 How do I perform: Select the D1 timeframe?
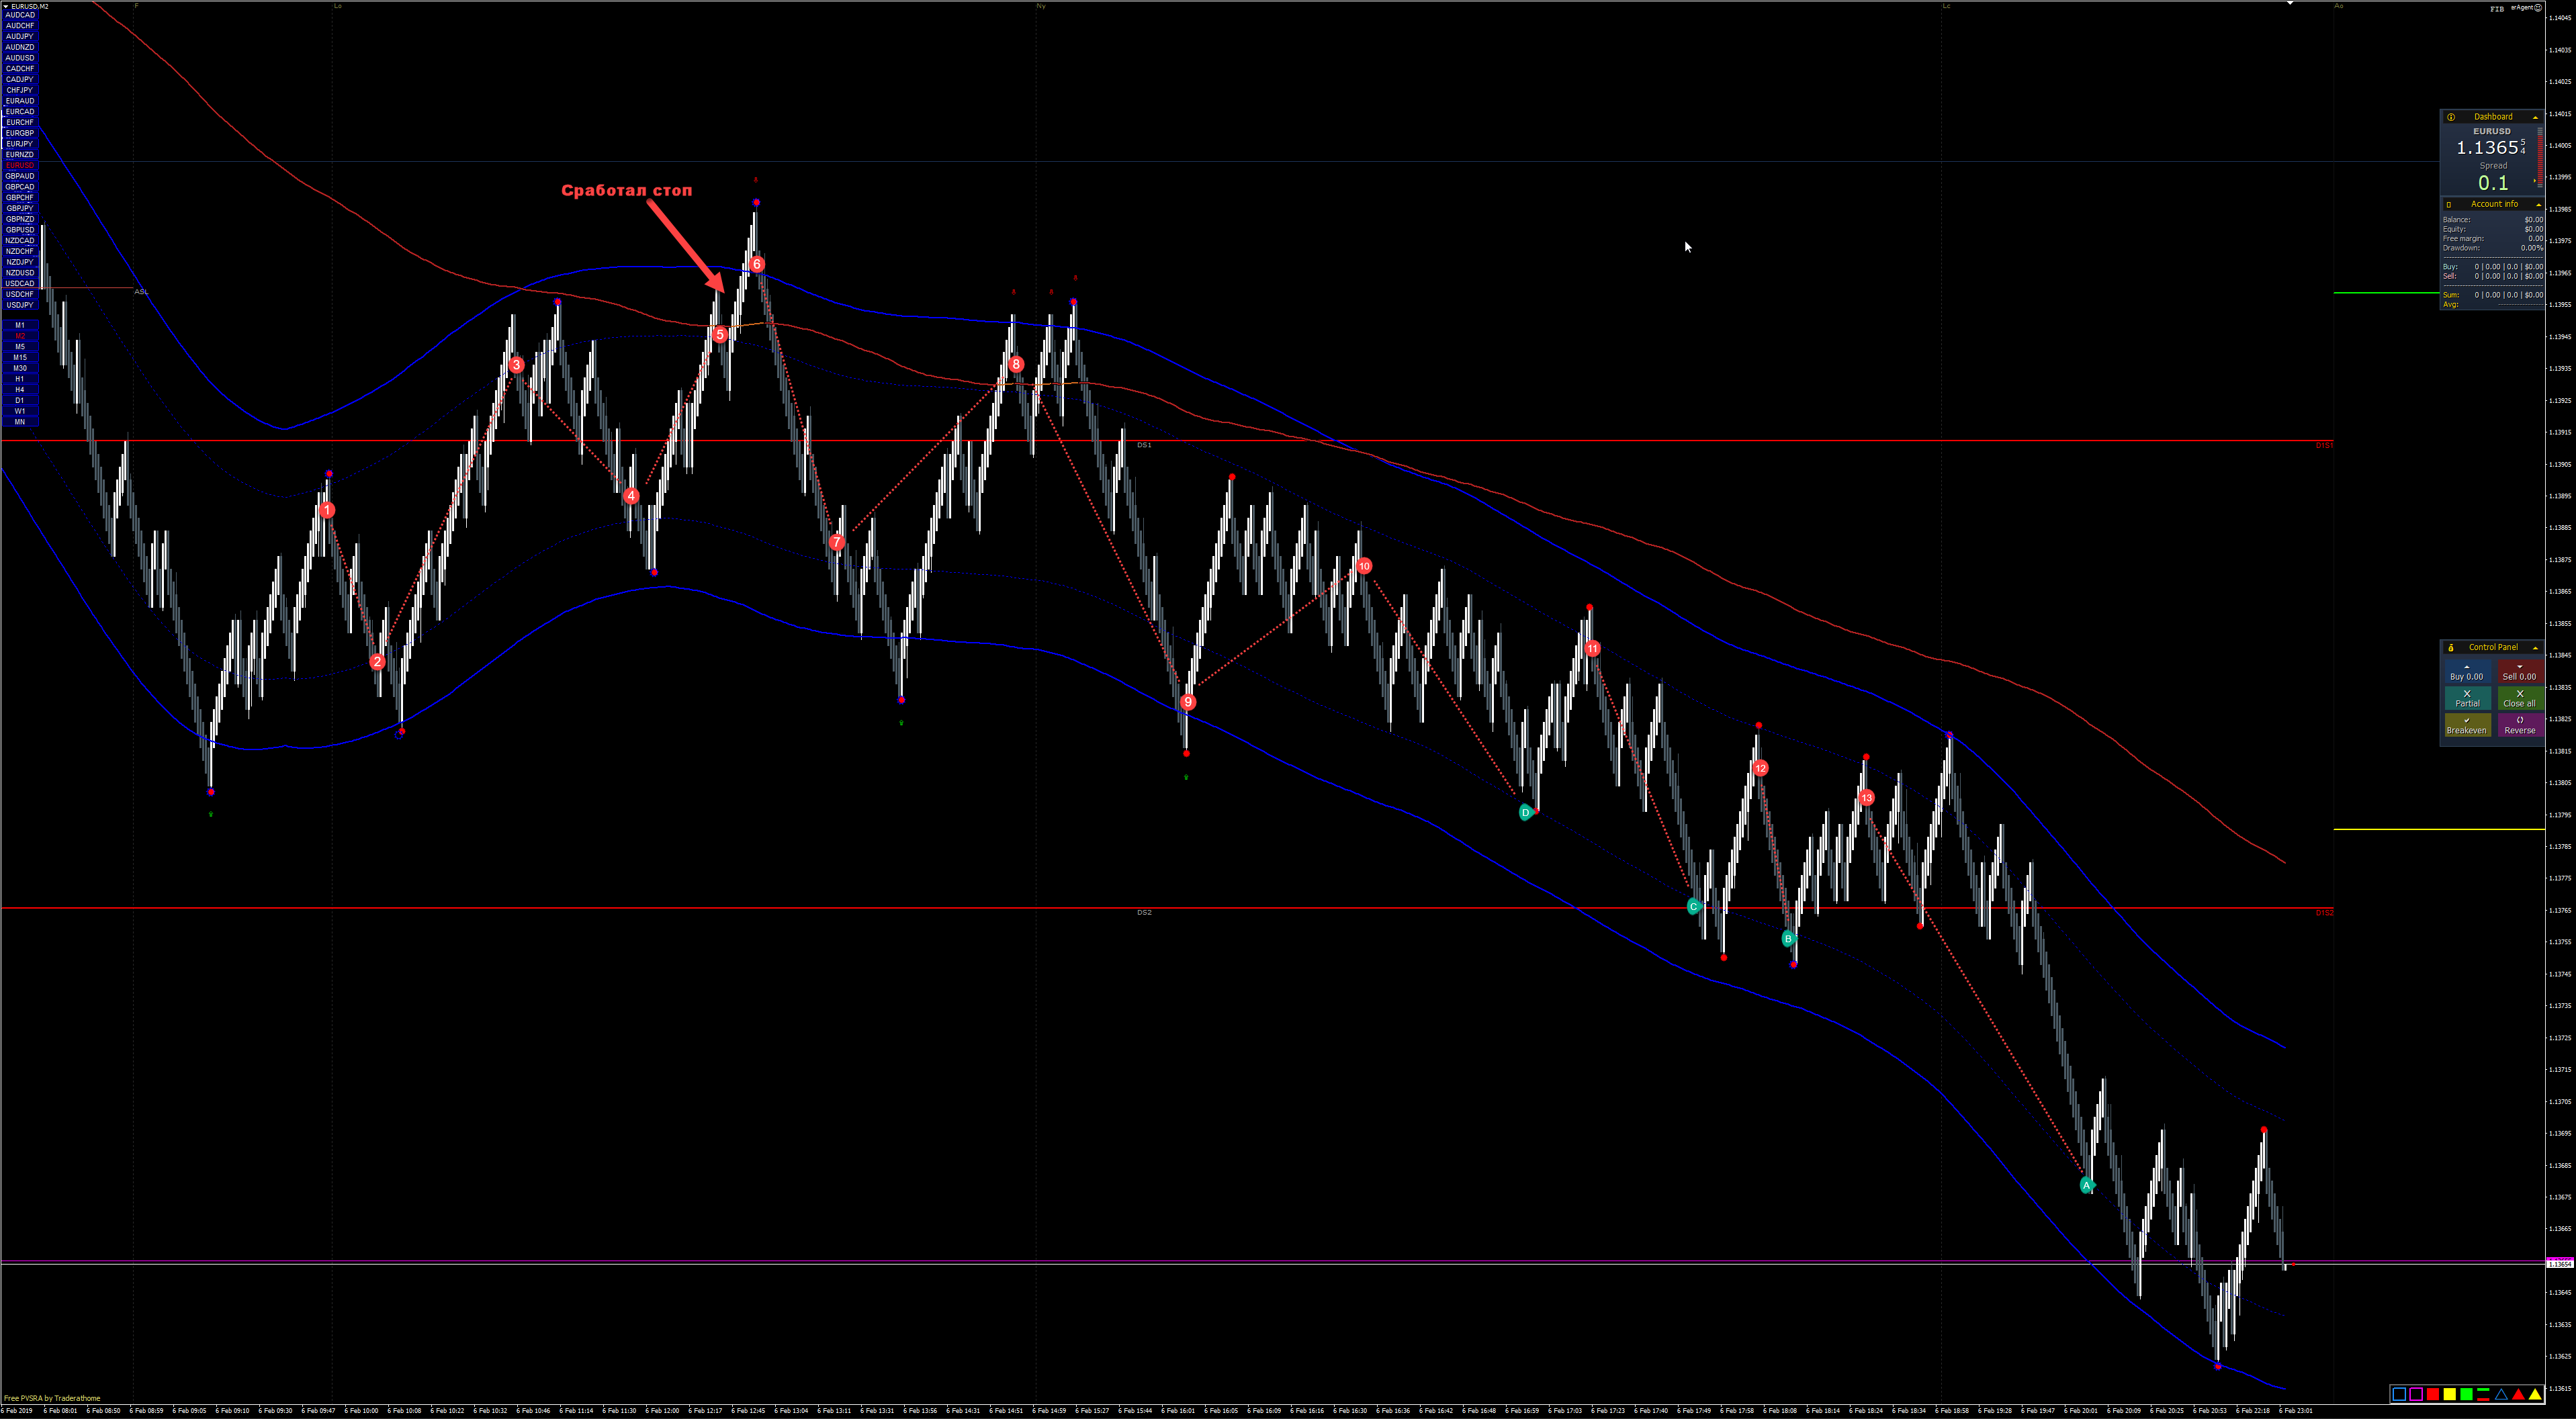20,400
